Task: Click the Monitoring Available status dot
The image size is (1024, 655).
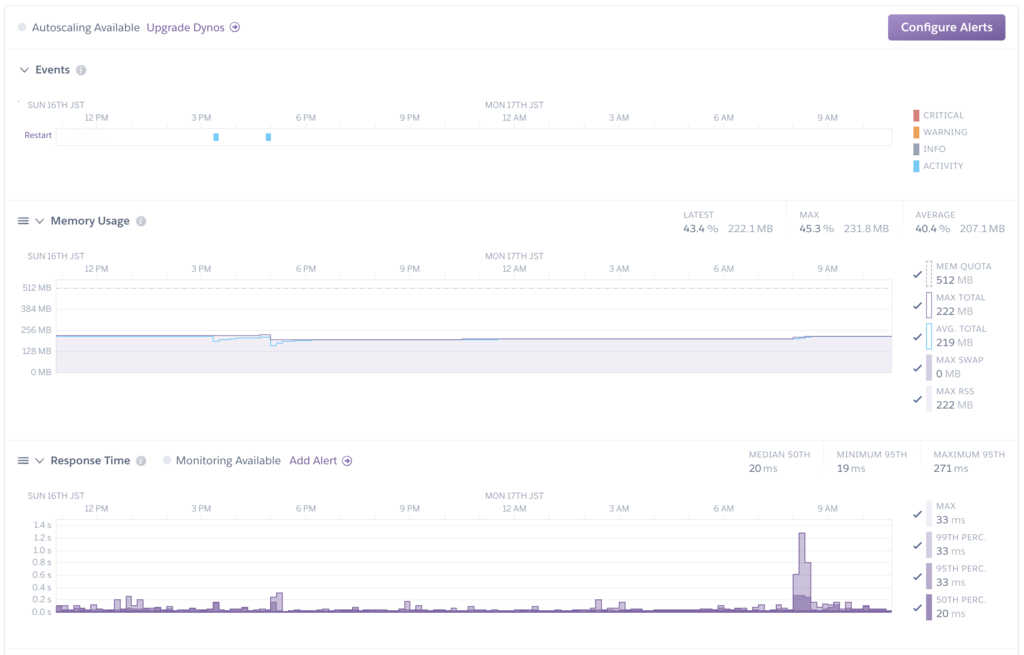Action: [167, 460]
